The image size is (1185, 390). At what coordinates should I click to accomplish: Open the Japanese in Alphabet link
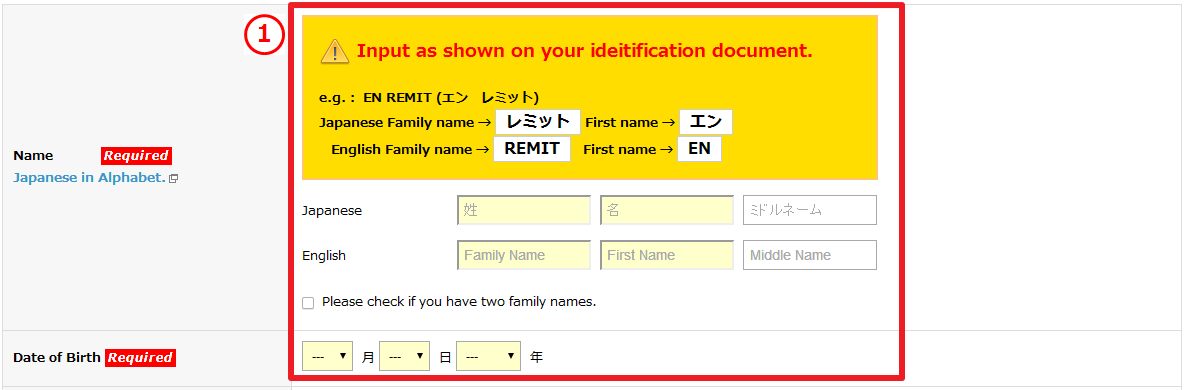(89, 179)
